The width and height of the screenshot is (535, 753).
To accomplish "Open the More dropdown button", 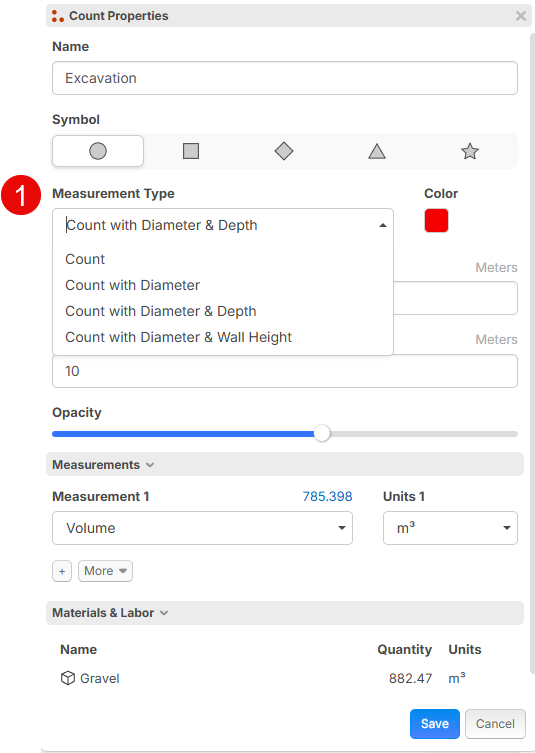I will pyautogui.click(x=105, y=571).
